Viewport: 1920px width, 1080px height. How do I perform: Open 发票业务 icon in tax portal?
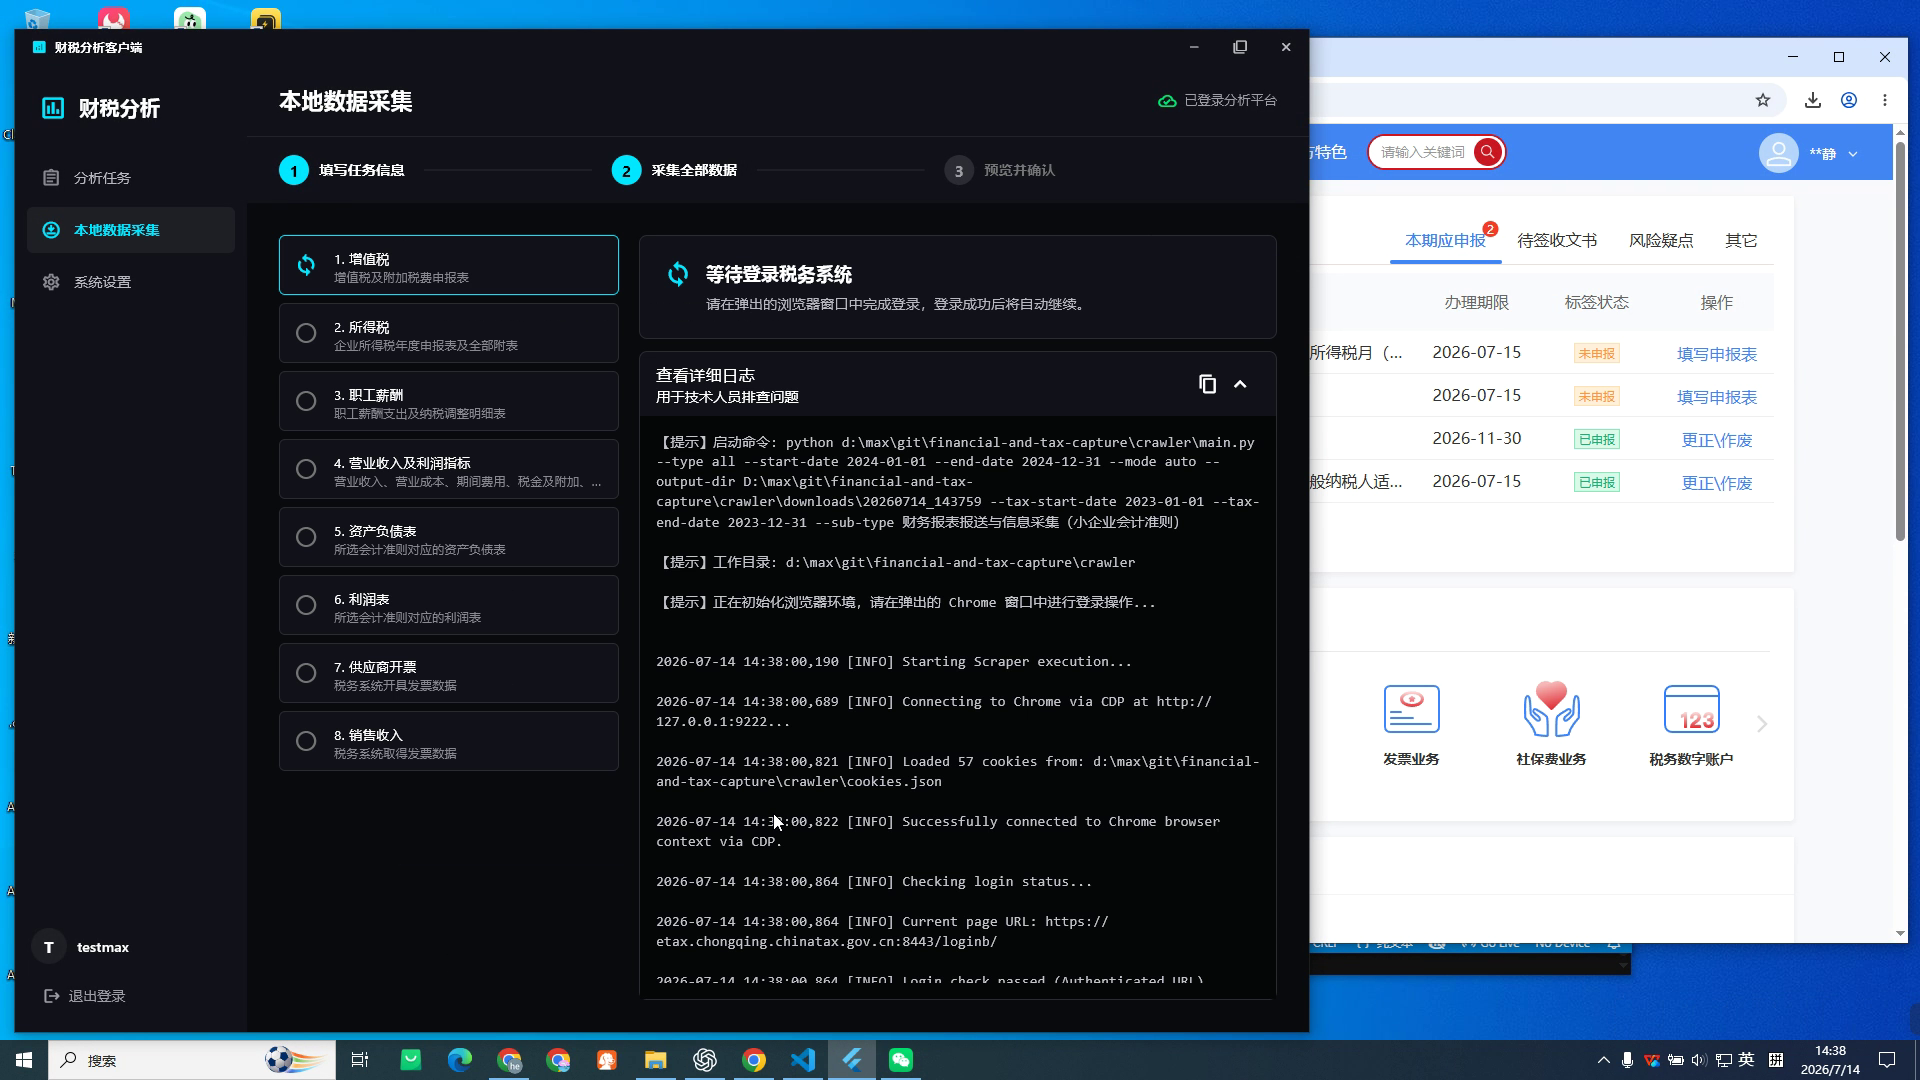1411,725
